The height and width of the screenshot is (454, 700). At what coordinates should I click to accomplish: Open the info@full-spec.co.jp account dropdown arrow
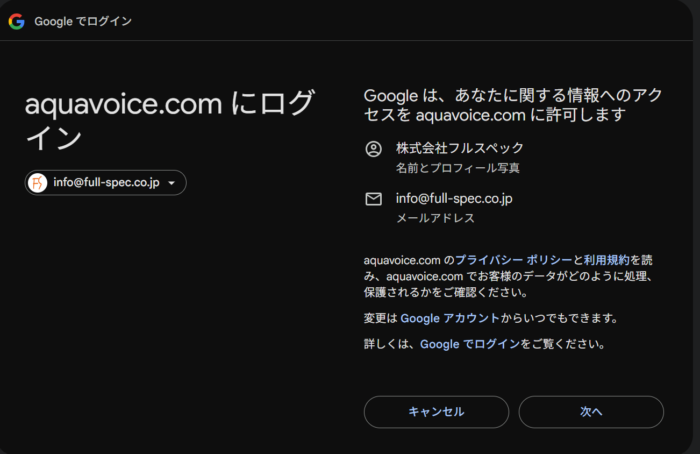coord(171,183)
